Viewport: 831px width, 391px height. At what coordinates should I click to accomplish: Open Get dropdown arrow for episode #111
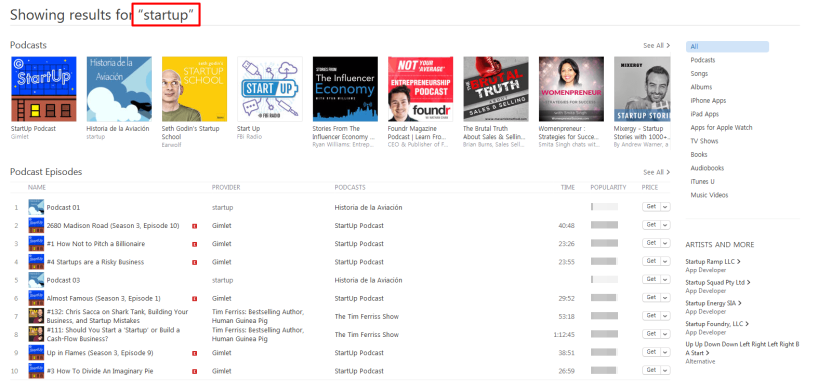tap(665, 334)
